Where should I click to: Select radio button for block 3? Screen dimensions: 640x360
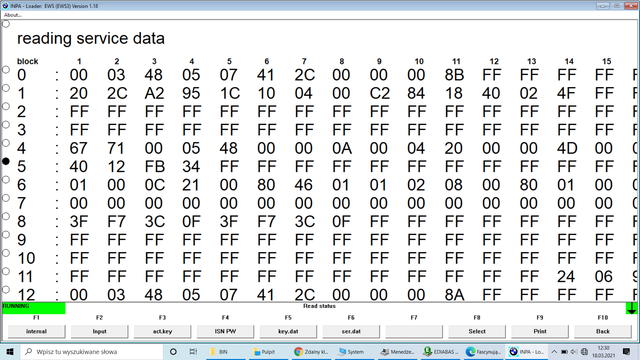(6, 125)
